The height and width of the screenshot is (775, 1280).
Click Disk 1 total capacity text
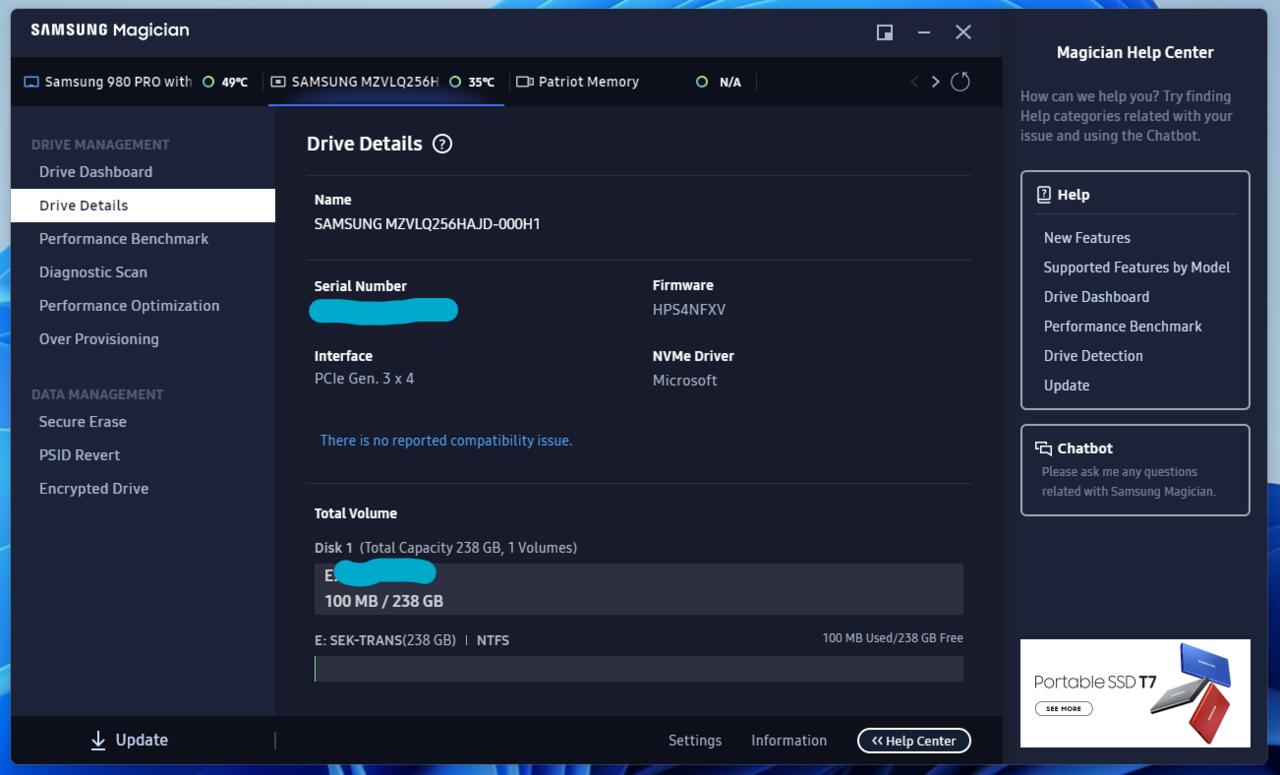tap(445, 548)
